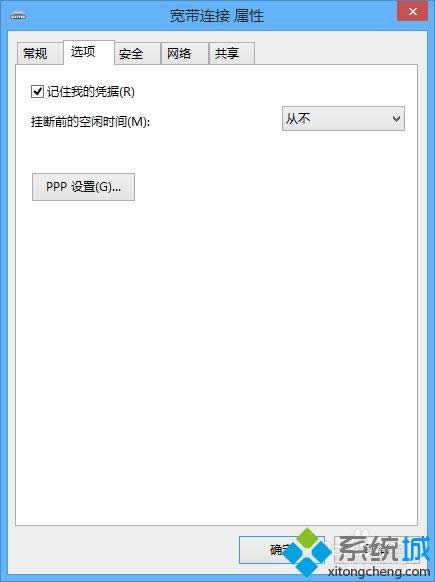Select the 选项 tab
The width and height of the screenshot is (435, 582).
(89, 52)
